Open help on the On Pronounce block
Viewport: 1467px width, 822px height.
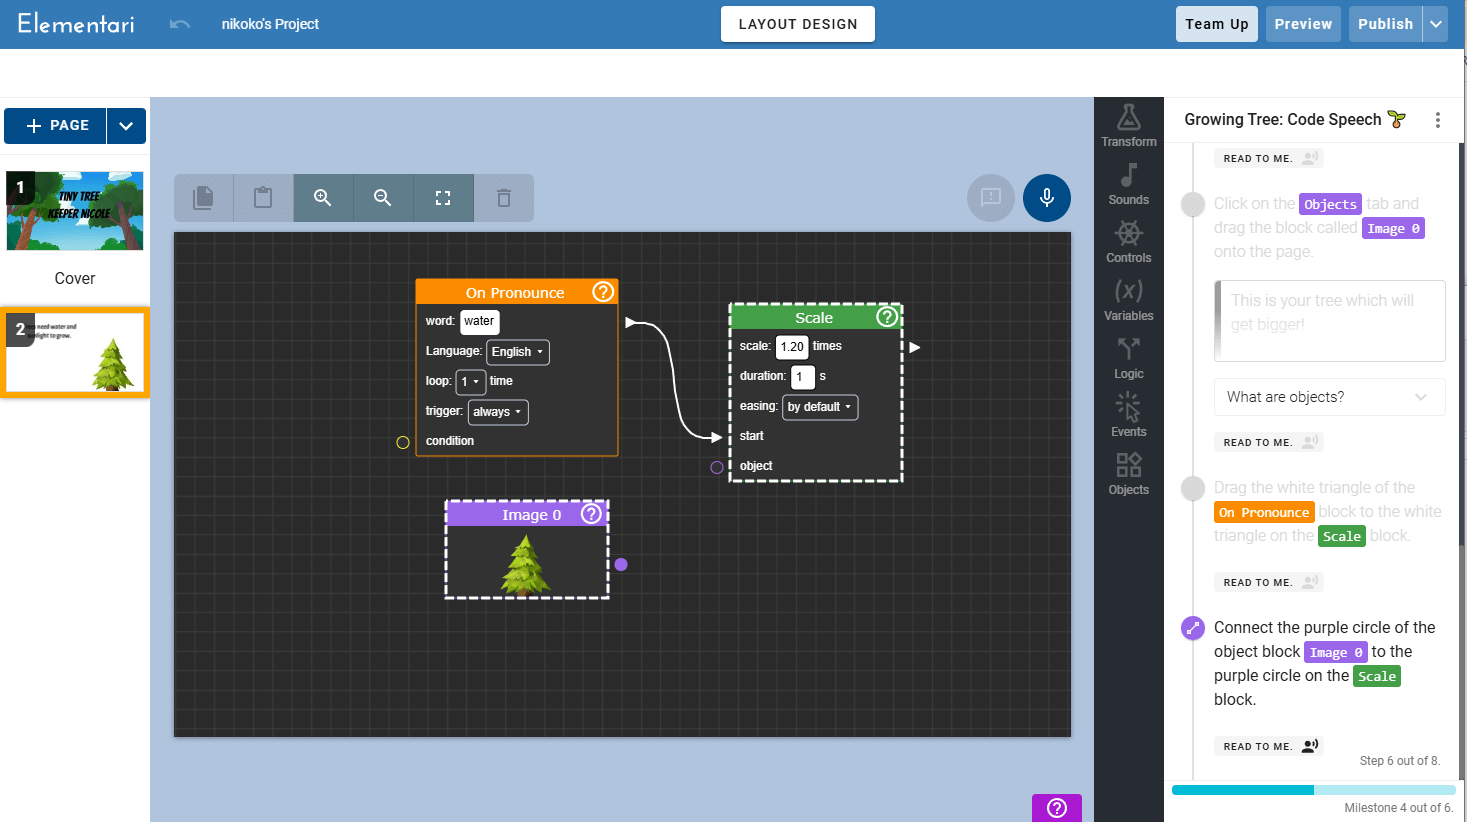pos(602,292)
